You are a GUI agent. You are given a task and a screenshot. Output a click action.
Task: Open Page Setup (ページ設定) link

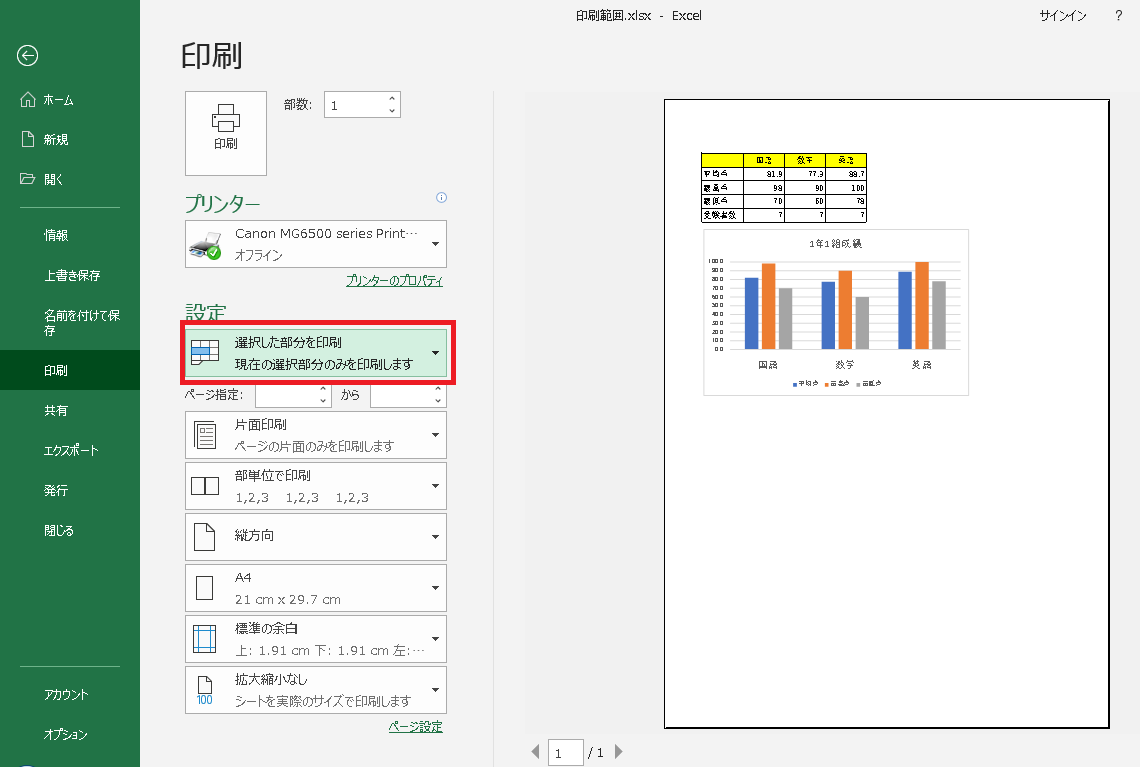point(415,726)
